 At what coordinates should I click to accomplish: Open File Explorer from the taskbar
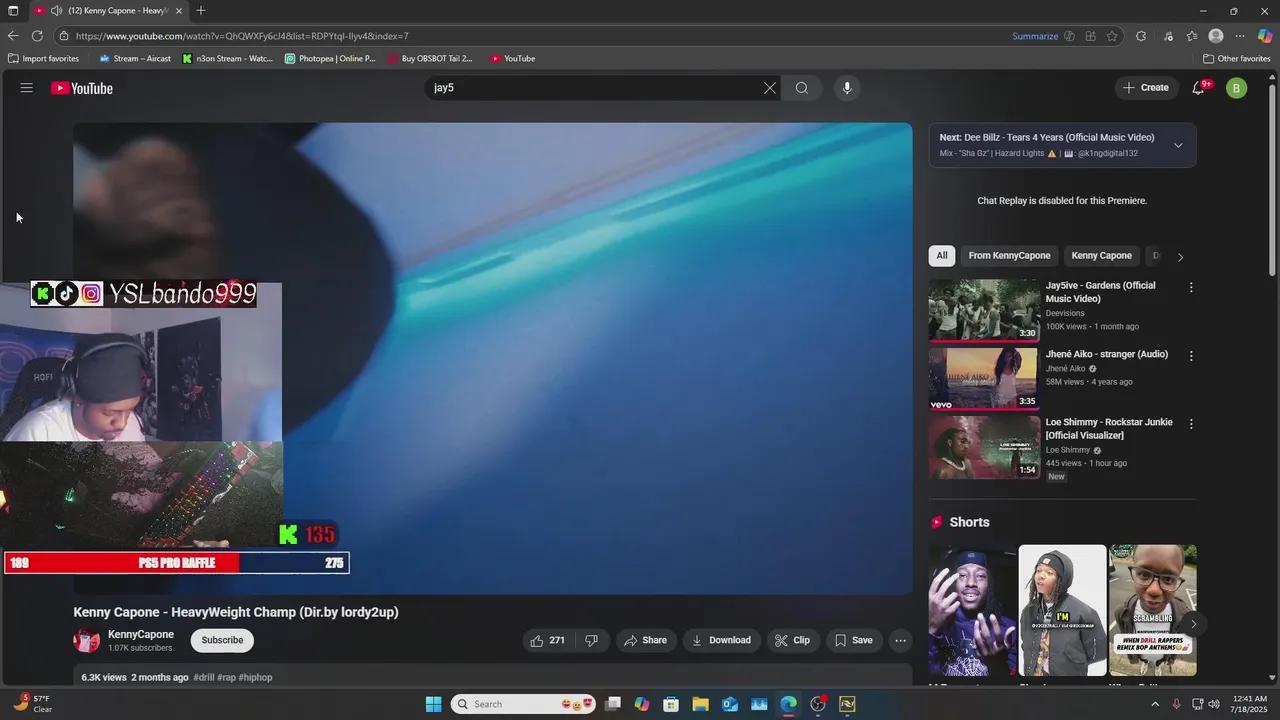point(700,704)
